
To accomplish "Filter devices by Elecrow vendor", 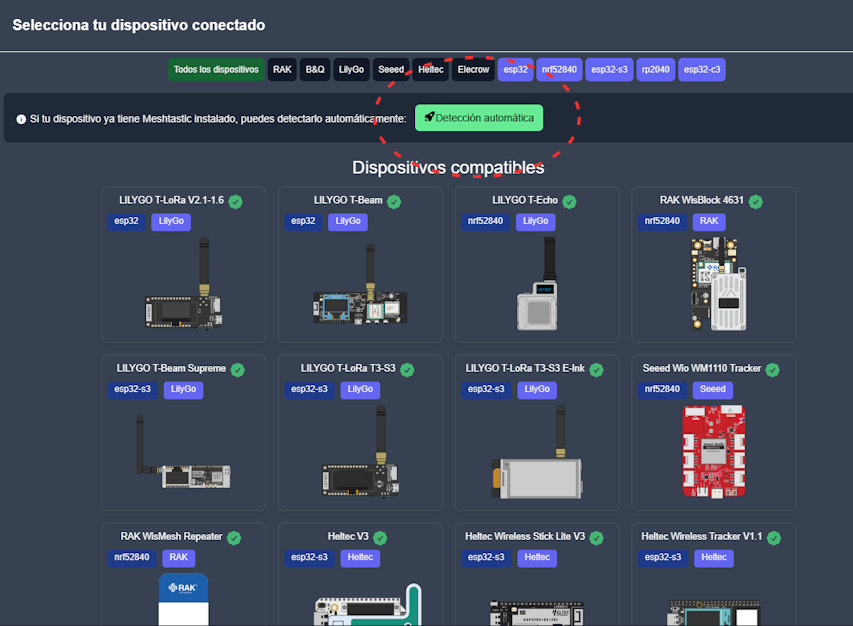I will [x=473, y=70].
